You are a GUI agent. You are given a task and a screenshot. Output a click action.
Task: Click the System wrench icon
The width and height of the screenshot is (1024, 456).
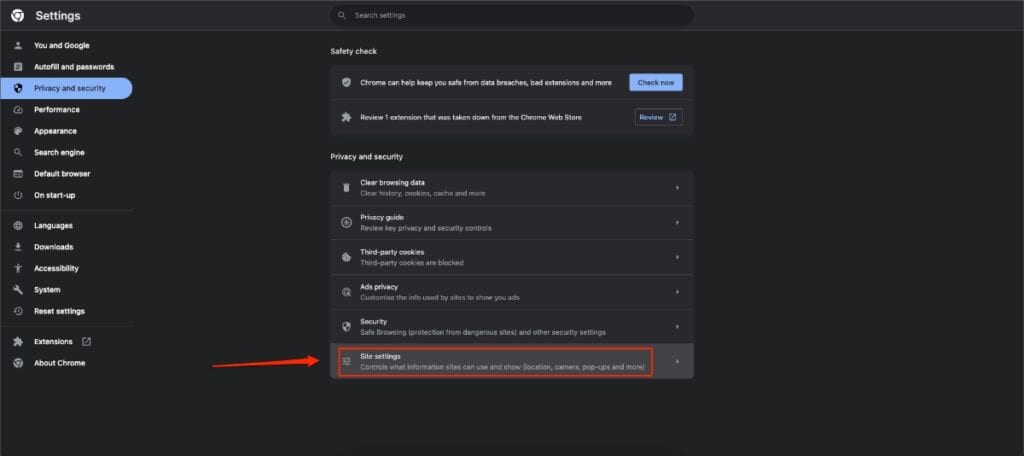click(x=18, y=290)
